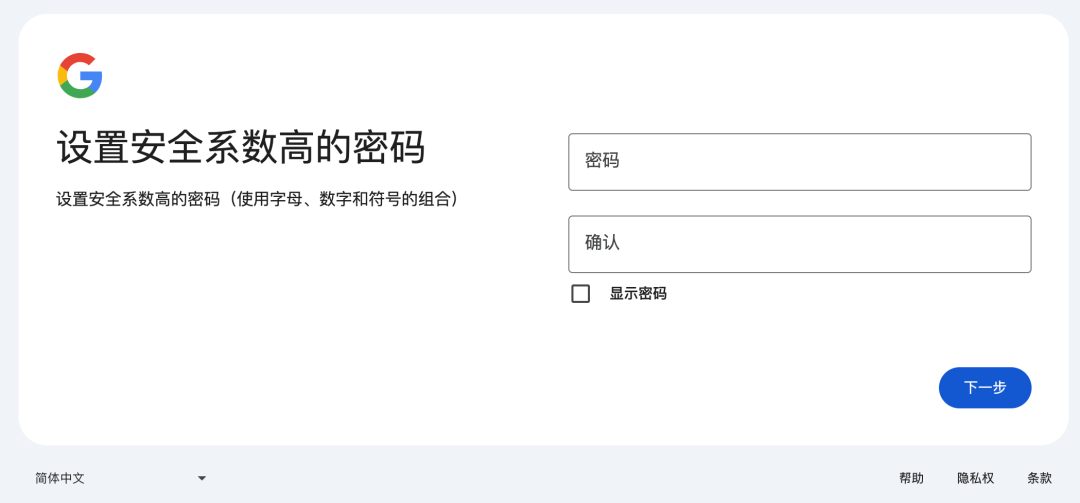Click the 密码 placeholder label
1080x503 pixels.
coord(602,160)
